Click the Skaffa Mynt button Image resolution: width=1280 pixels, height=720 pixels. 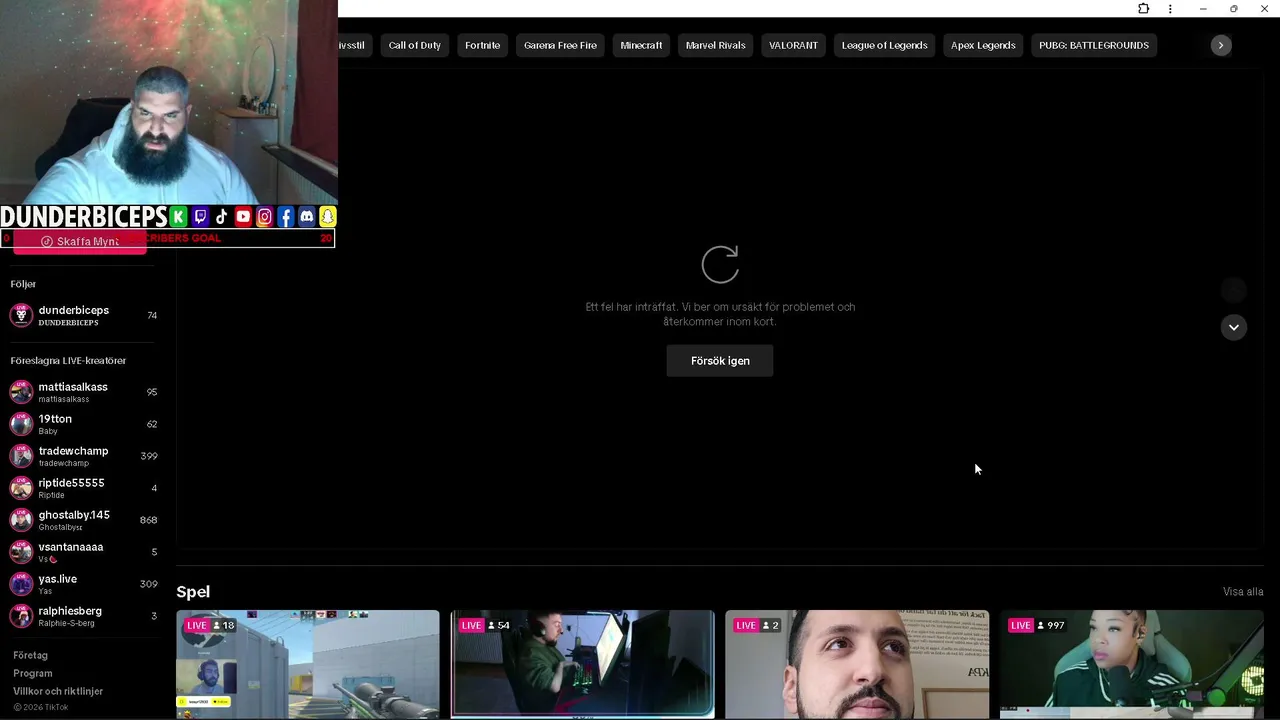click(x=80, y=242)
